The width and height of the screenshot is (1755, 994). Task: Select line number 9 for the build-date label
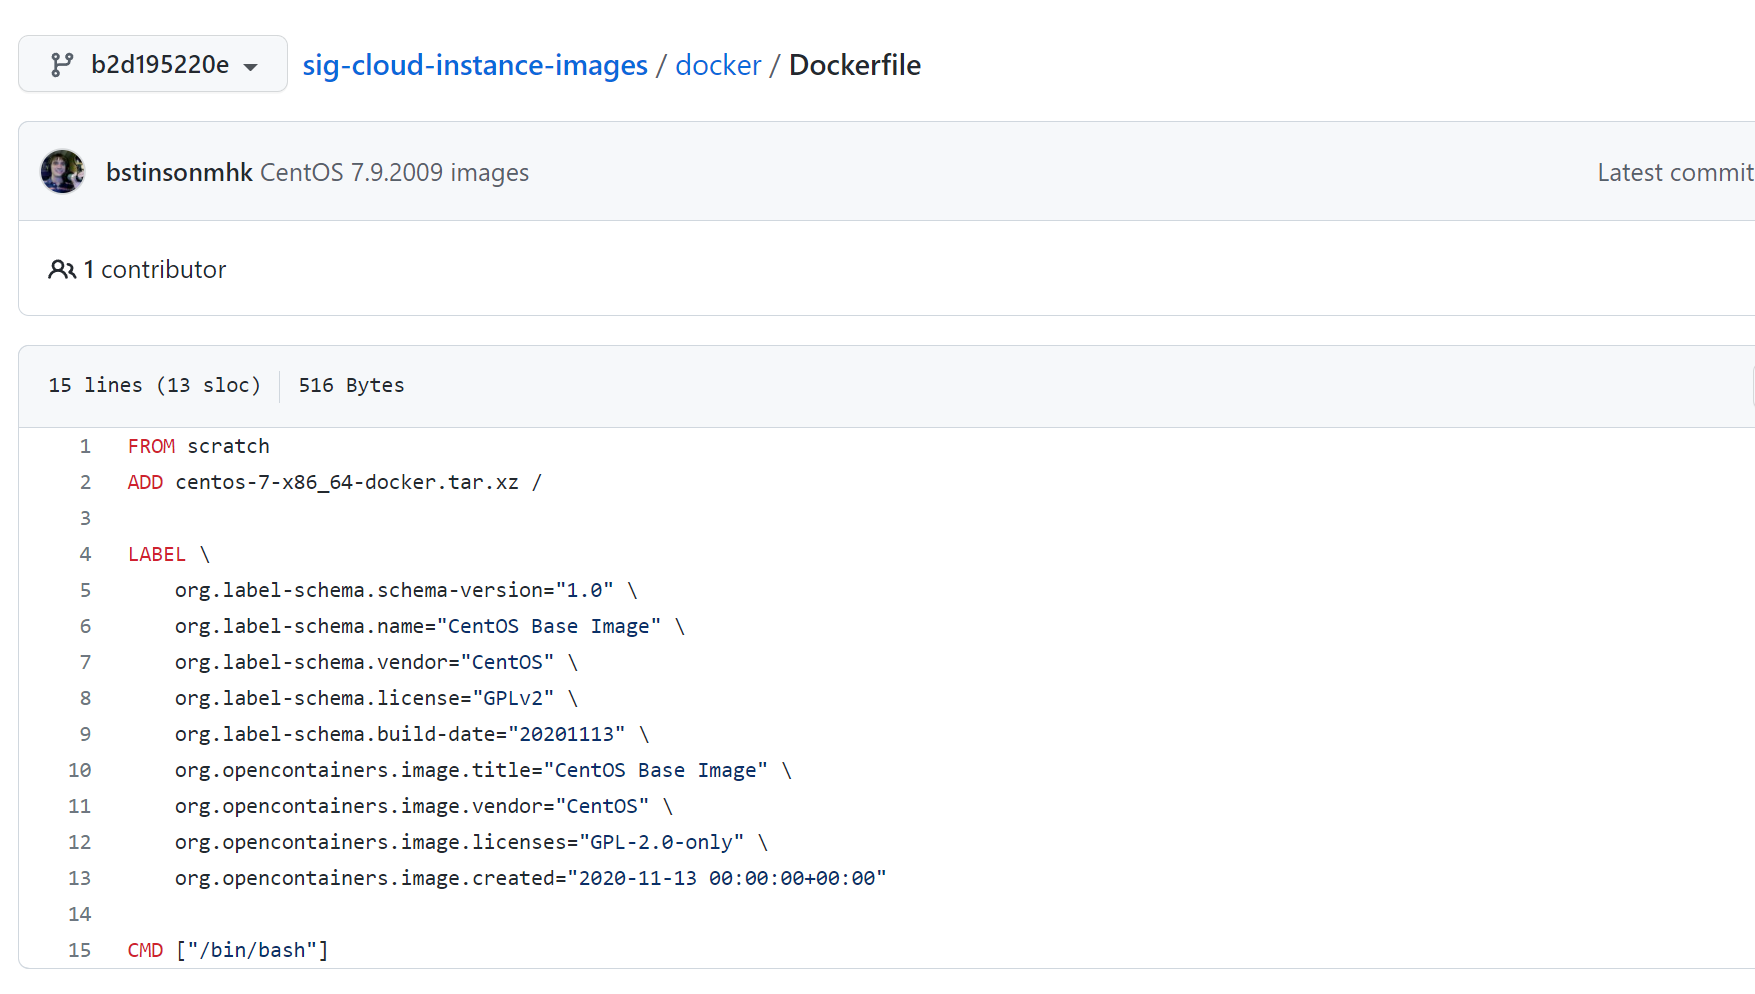click(x=85, y=735)
